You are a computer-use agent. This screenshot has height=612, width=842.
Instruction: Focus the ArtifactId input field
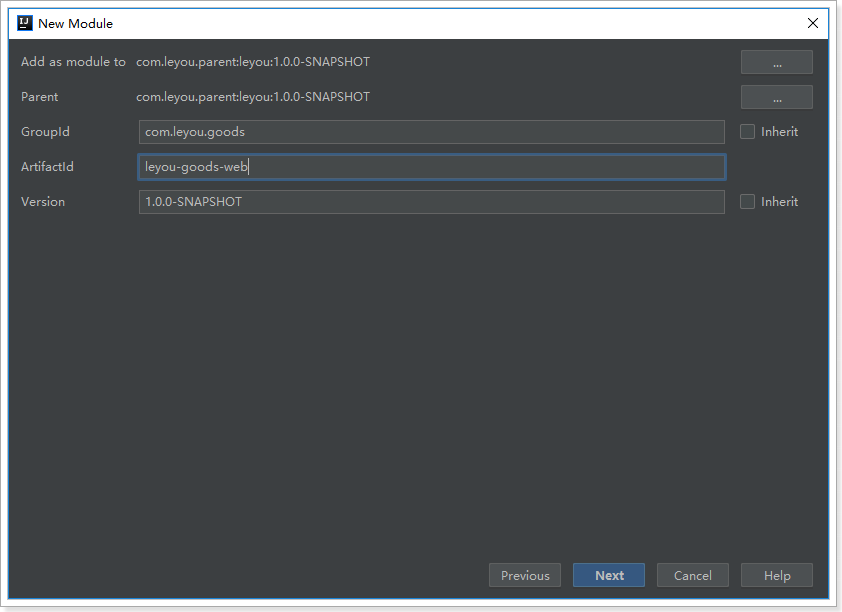[432, 167]
